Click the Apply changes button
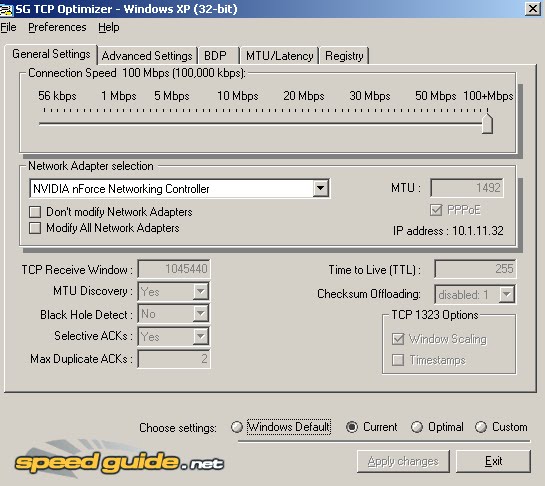Image resolution: width=545 pixels, height=486 pixels. [403, 461]
